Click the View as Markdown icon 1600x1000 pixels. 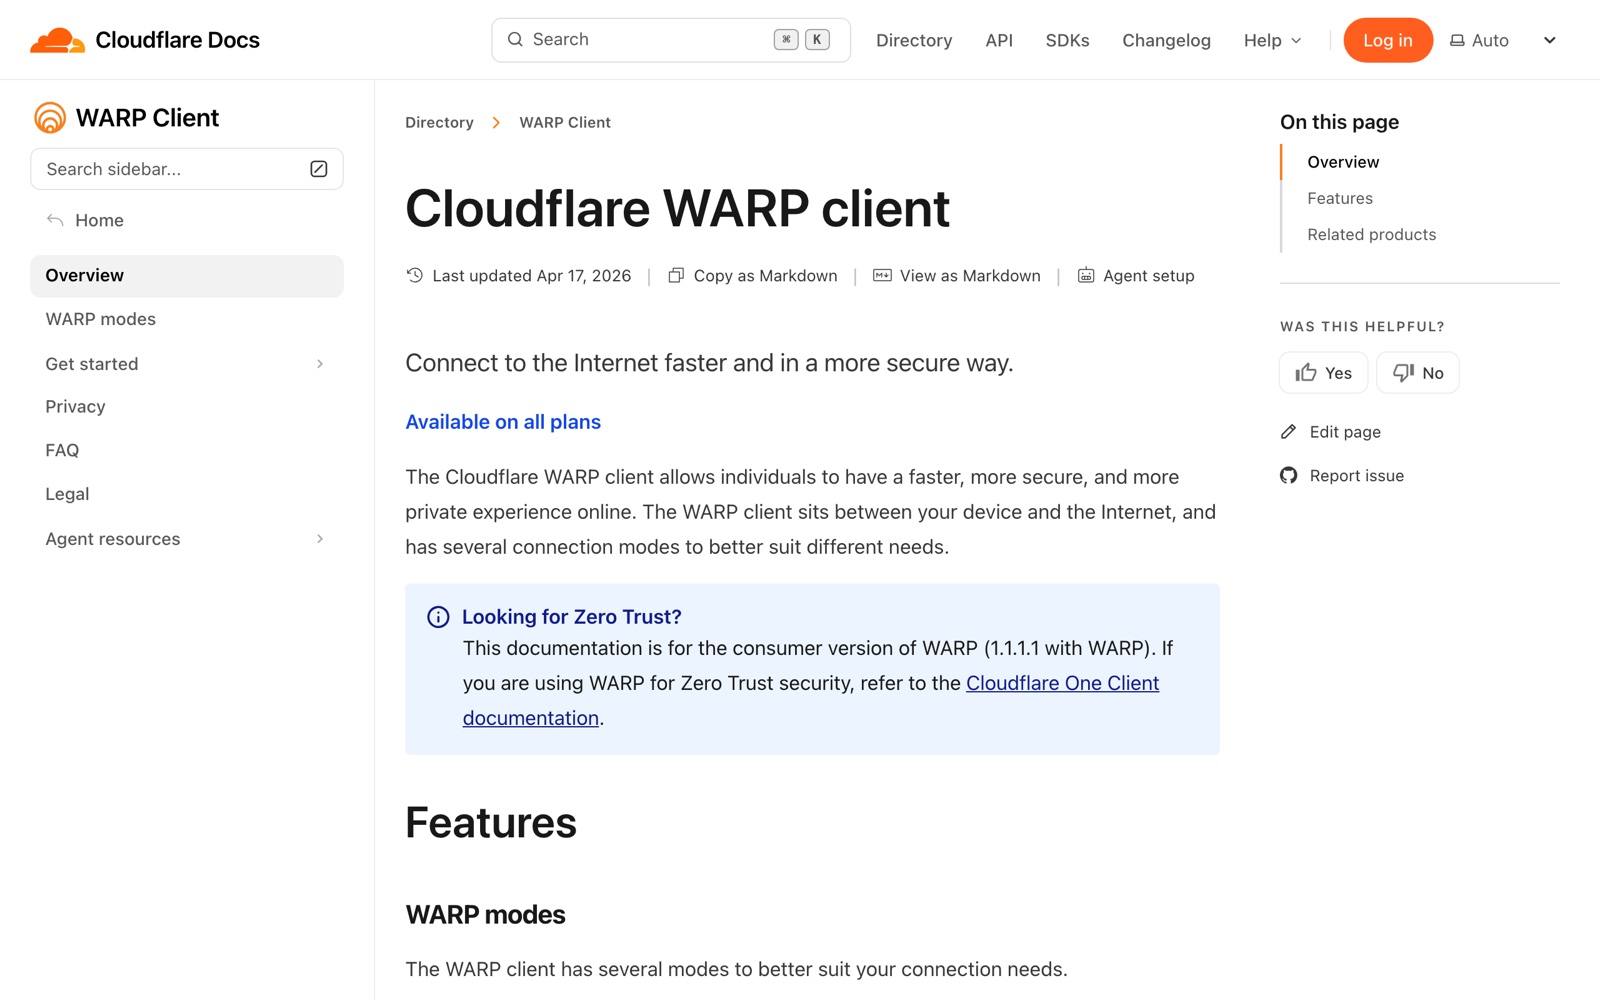tap(882, 275)
